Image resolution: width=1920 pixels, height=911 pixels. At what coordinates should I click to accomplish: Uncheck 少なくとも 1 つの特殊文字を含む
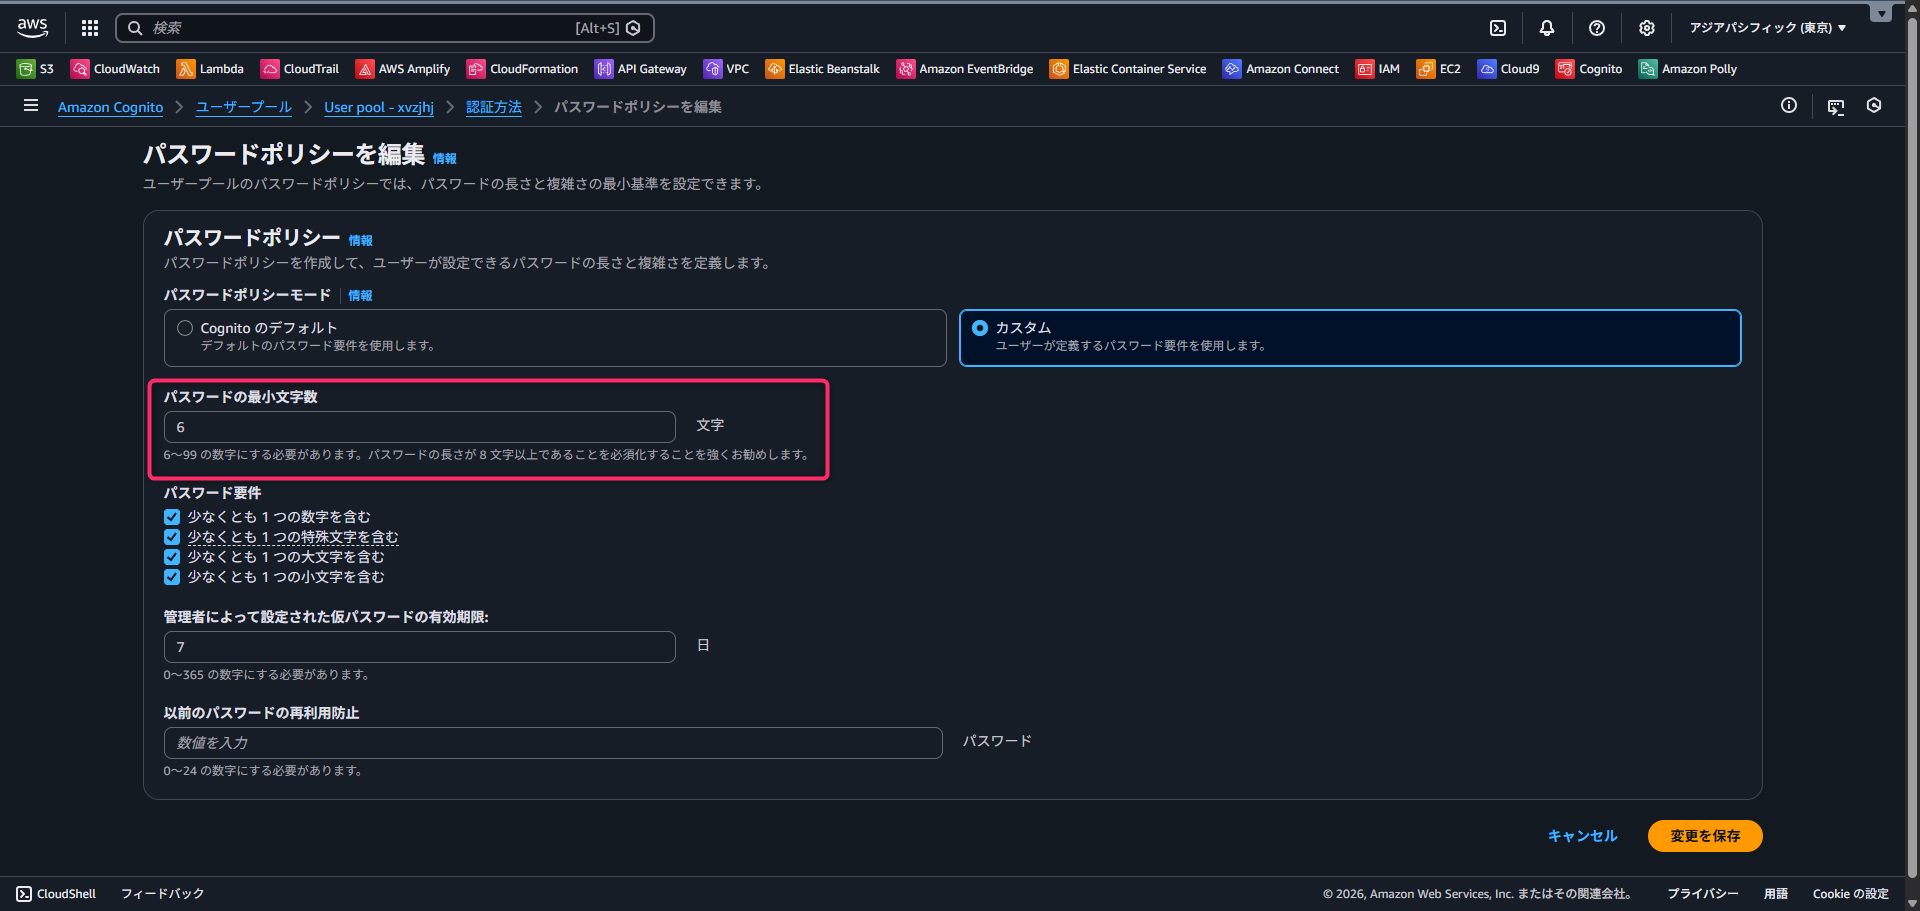click(x=172, y=537)
